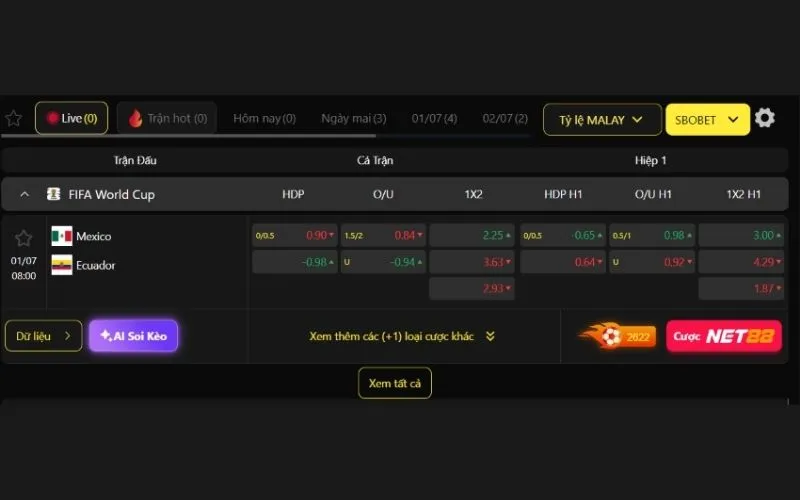800x500 pixels.
Task: Click the flame icon on Trận hot
Action: coord(135,118)
